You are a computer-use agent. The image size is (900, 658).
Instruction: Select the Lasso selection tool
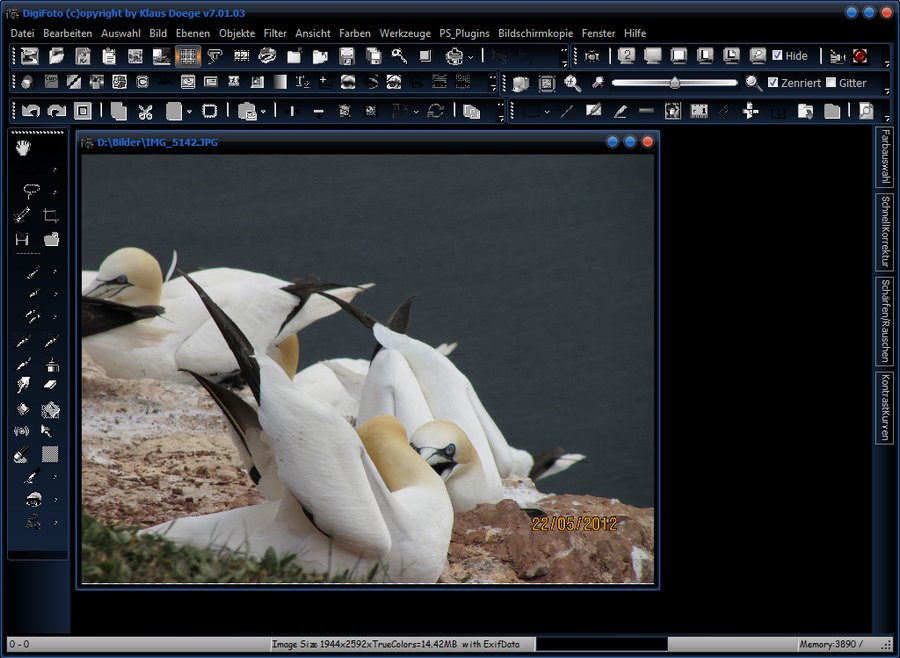[31, 190]
